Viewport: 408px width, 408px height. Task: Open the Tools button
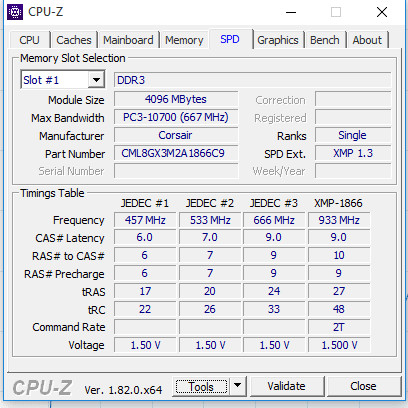pyautogui.click(x=201, y=387)
